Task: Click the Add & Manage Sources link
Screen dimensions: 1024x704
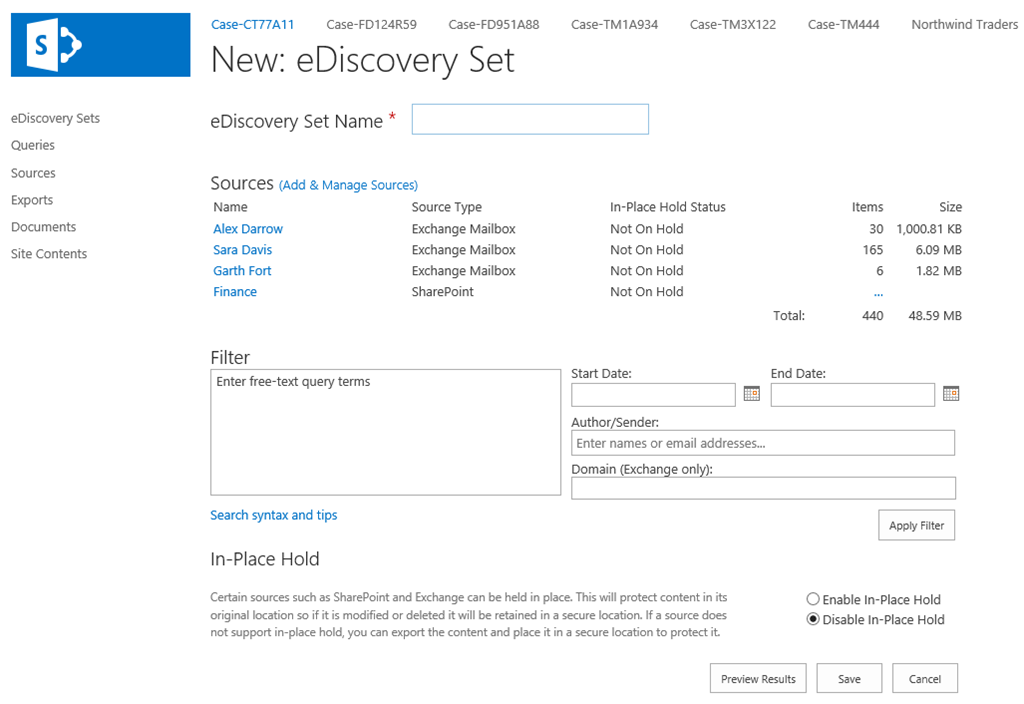Action: pyautogui.click(x=348, y=185)
